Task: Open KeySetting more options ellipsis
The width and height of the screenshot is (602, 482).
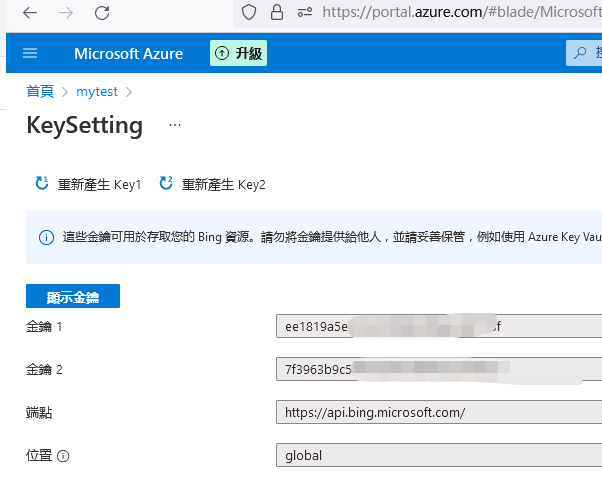Action: tap(175, 125)
